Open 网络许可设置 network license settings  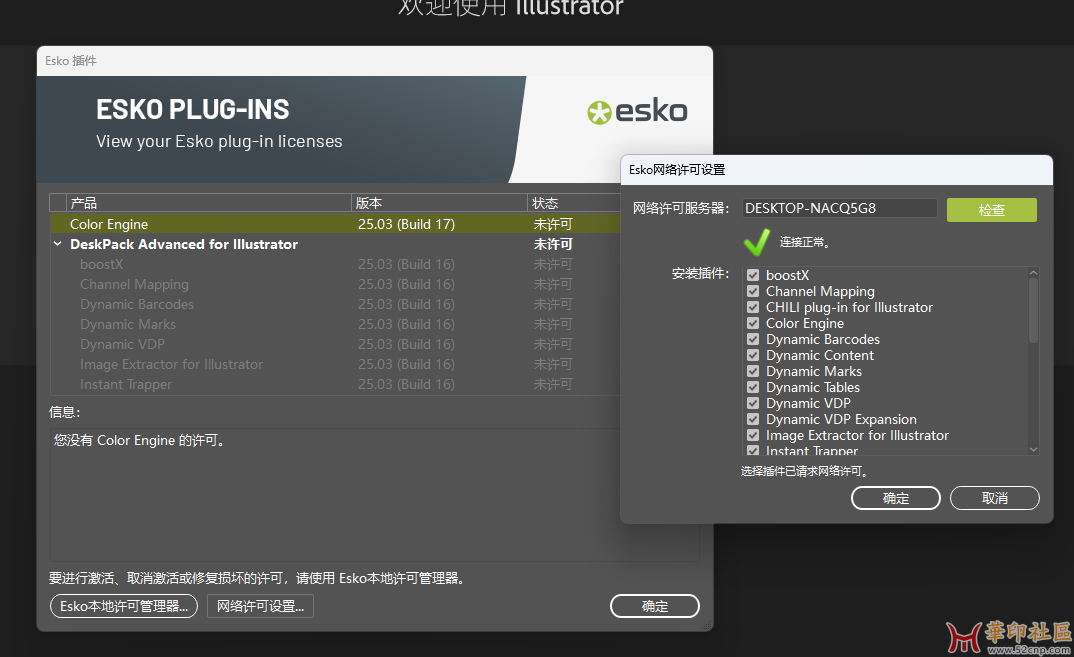[260, 606]
